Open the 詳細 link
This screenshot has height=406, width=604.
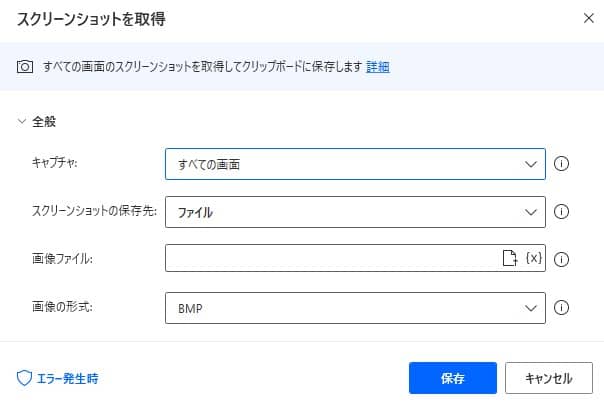pyautogui.click(x=377, y=67)
